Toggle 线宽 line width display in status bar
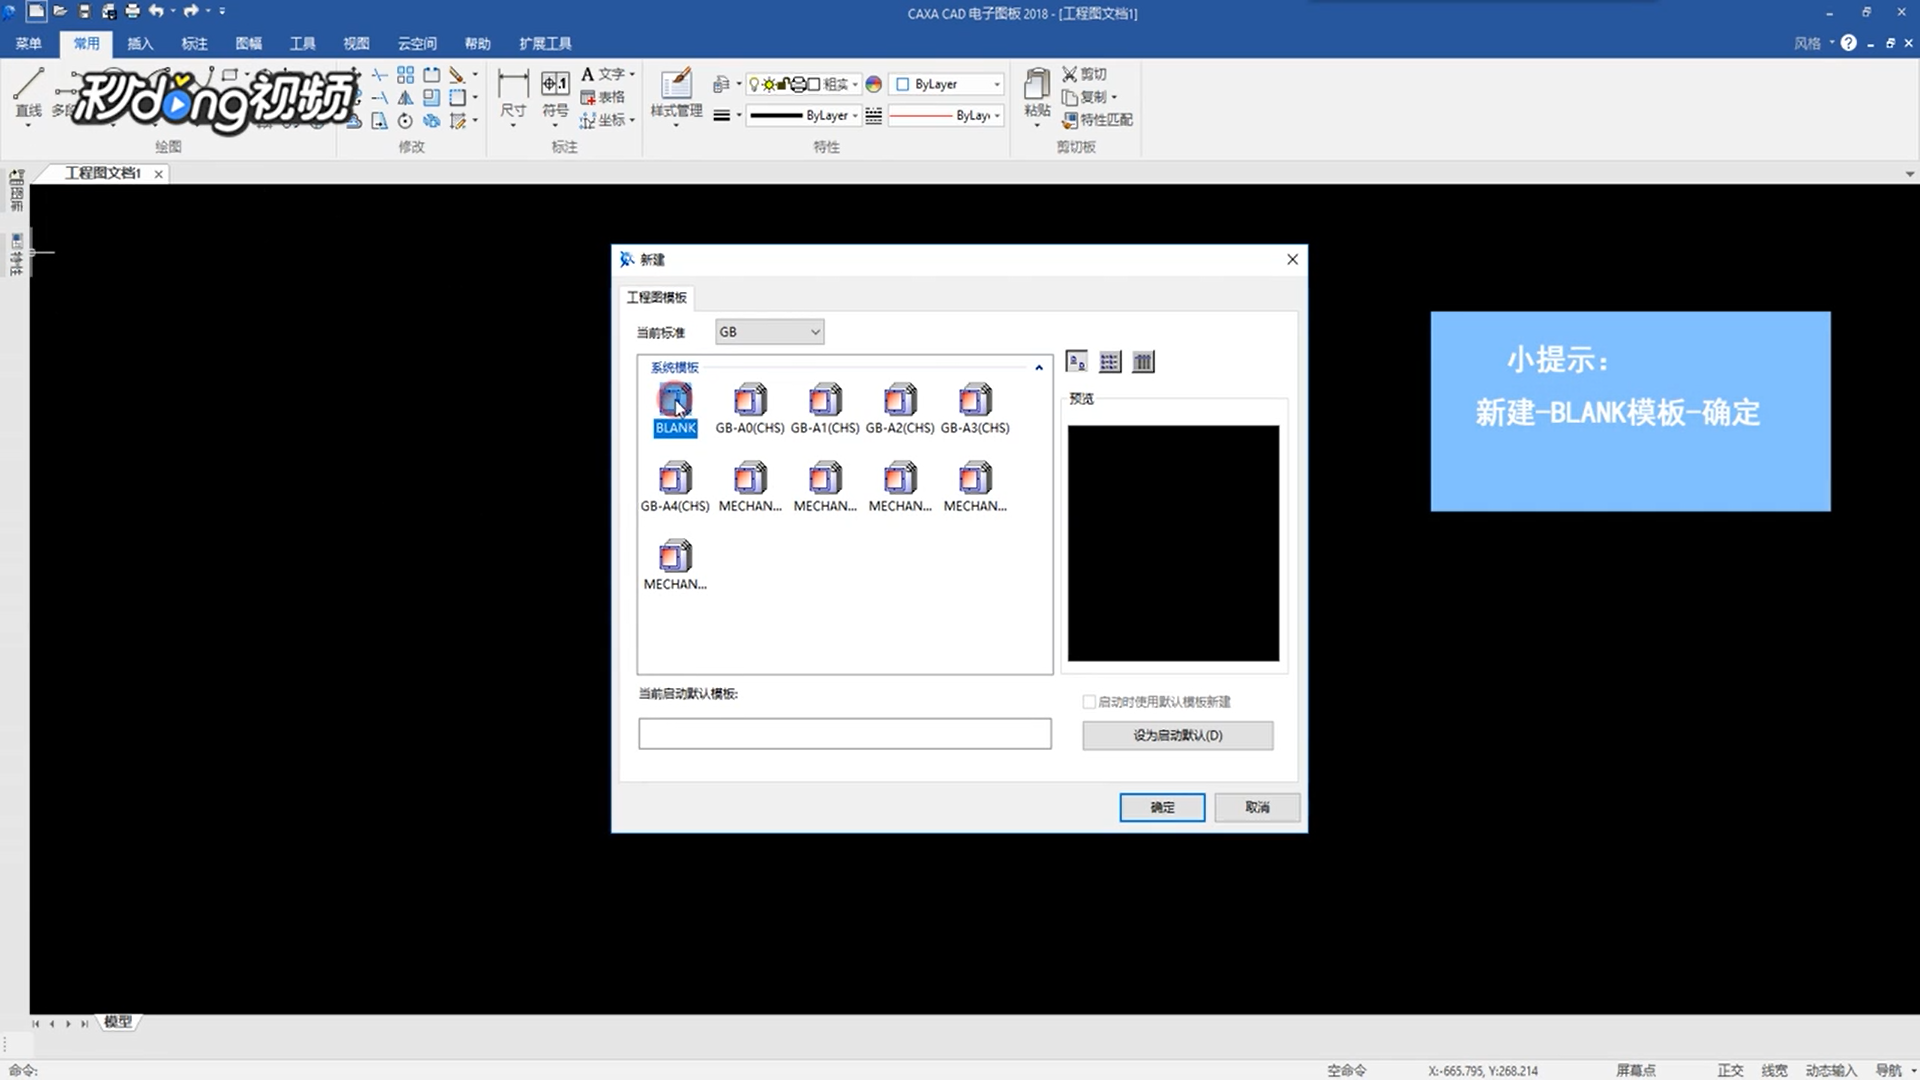 pyautogui.click(x=1774, y=1070)
